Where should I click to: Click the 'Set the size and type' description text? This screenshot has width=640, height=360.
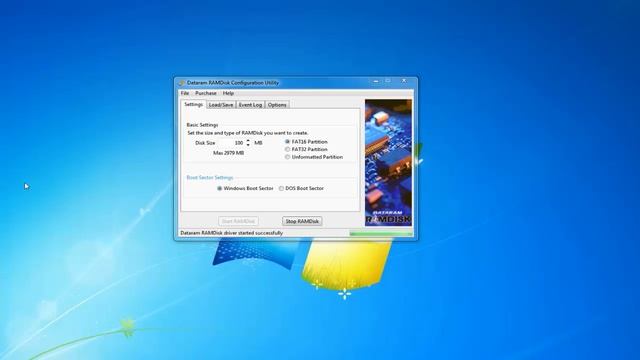coord(248,133)
